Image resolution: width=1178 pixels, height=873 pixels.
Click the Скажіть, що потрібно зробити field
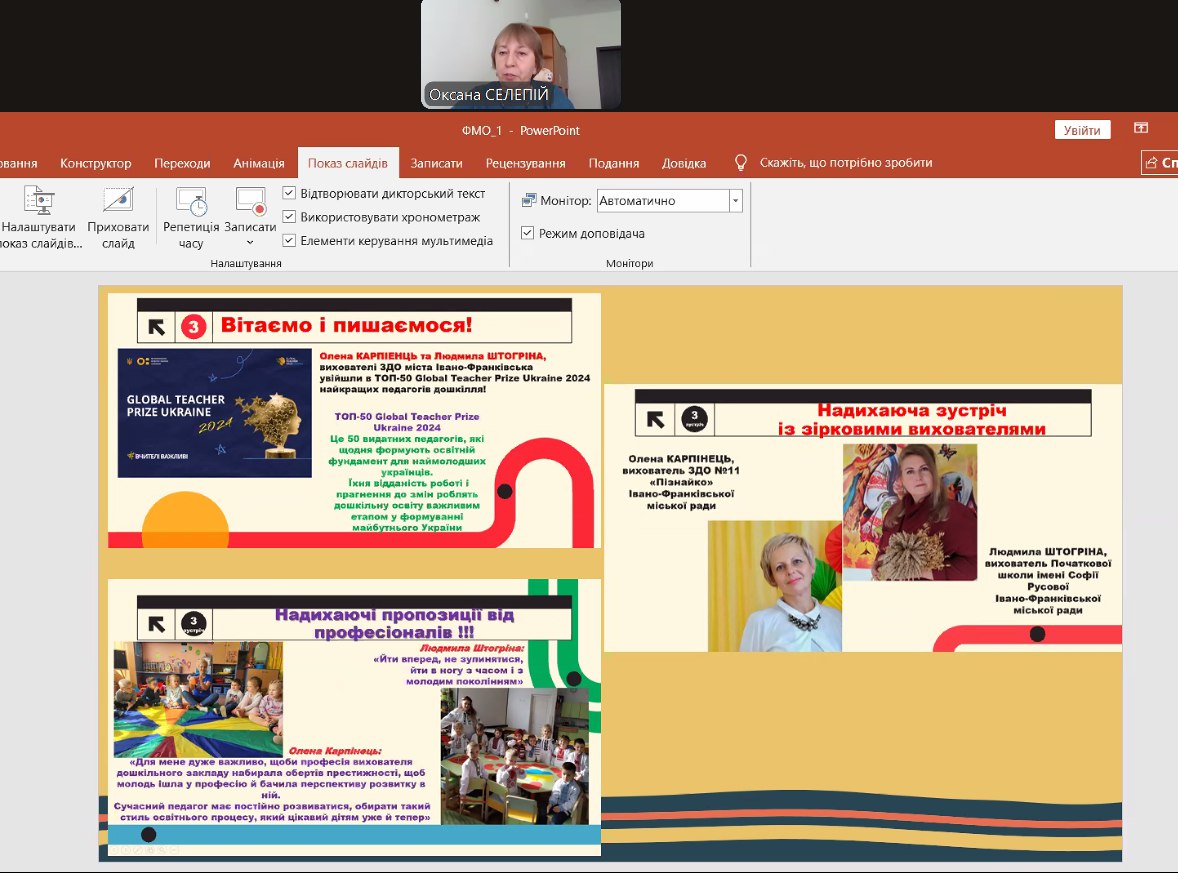pos(846,163)
